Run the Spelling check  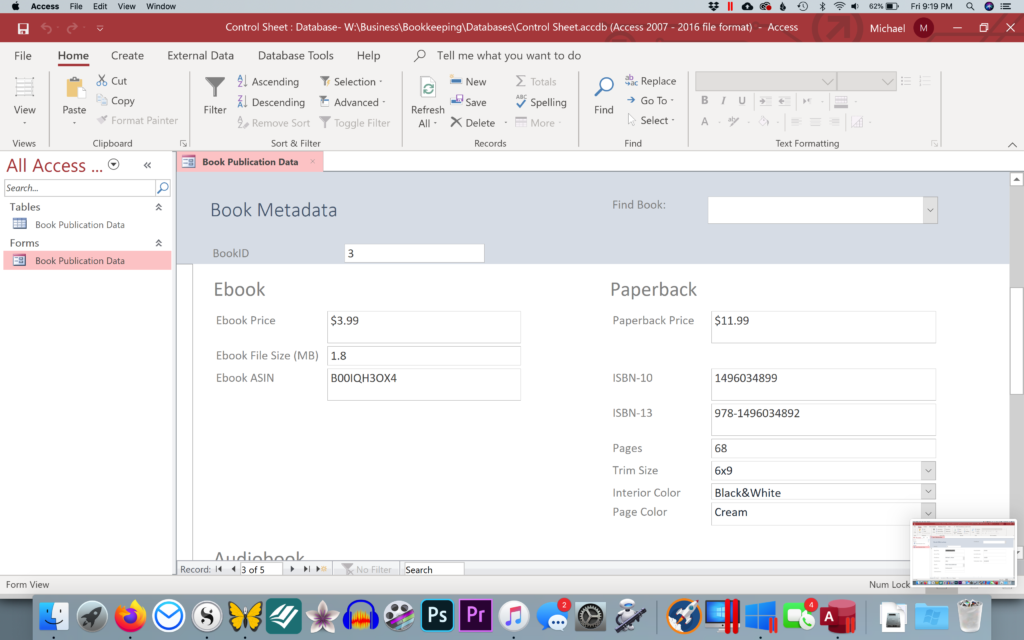click(541, 103)
